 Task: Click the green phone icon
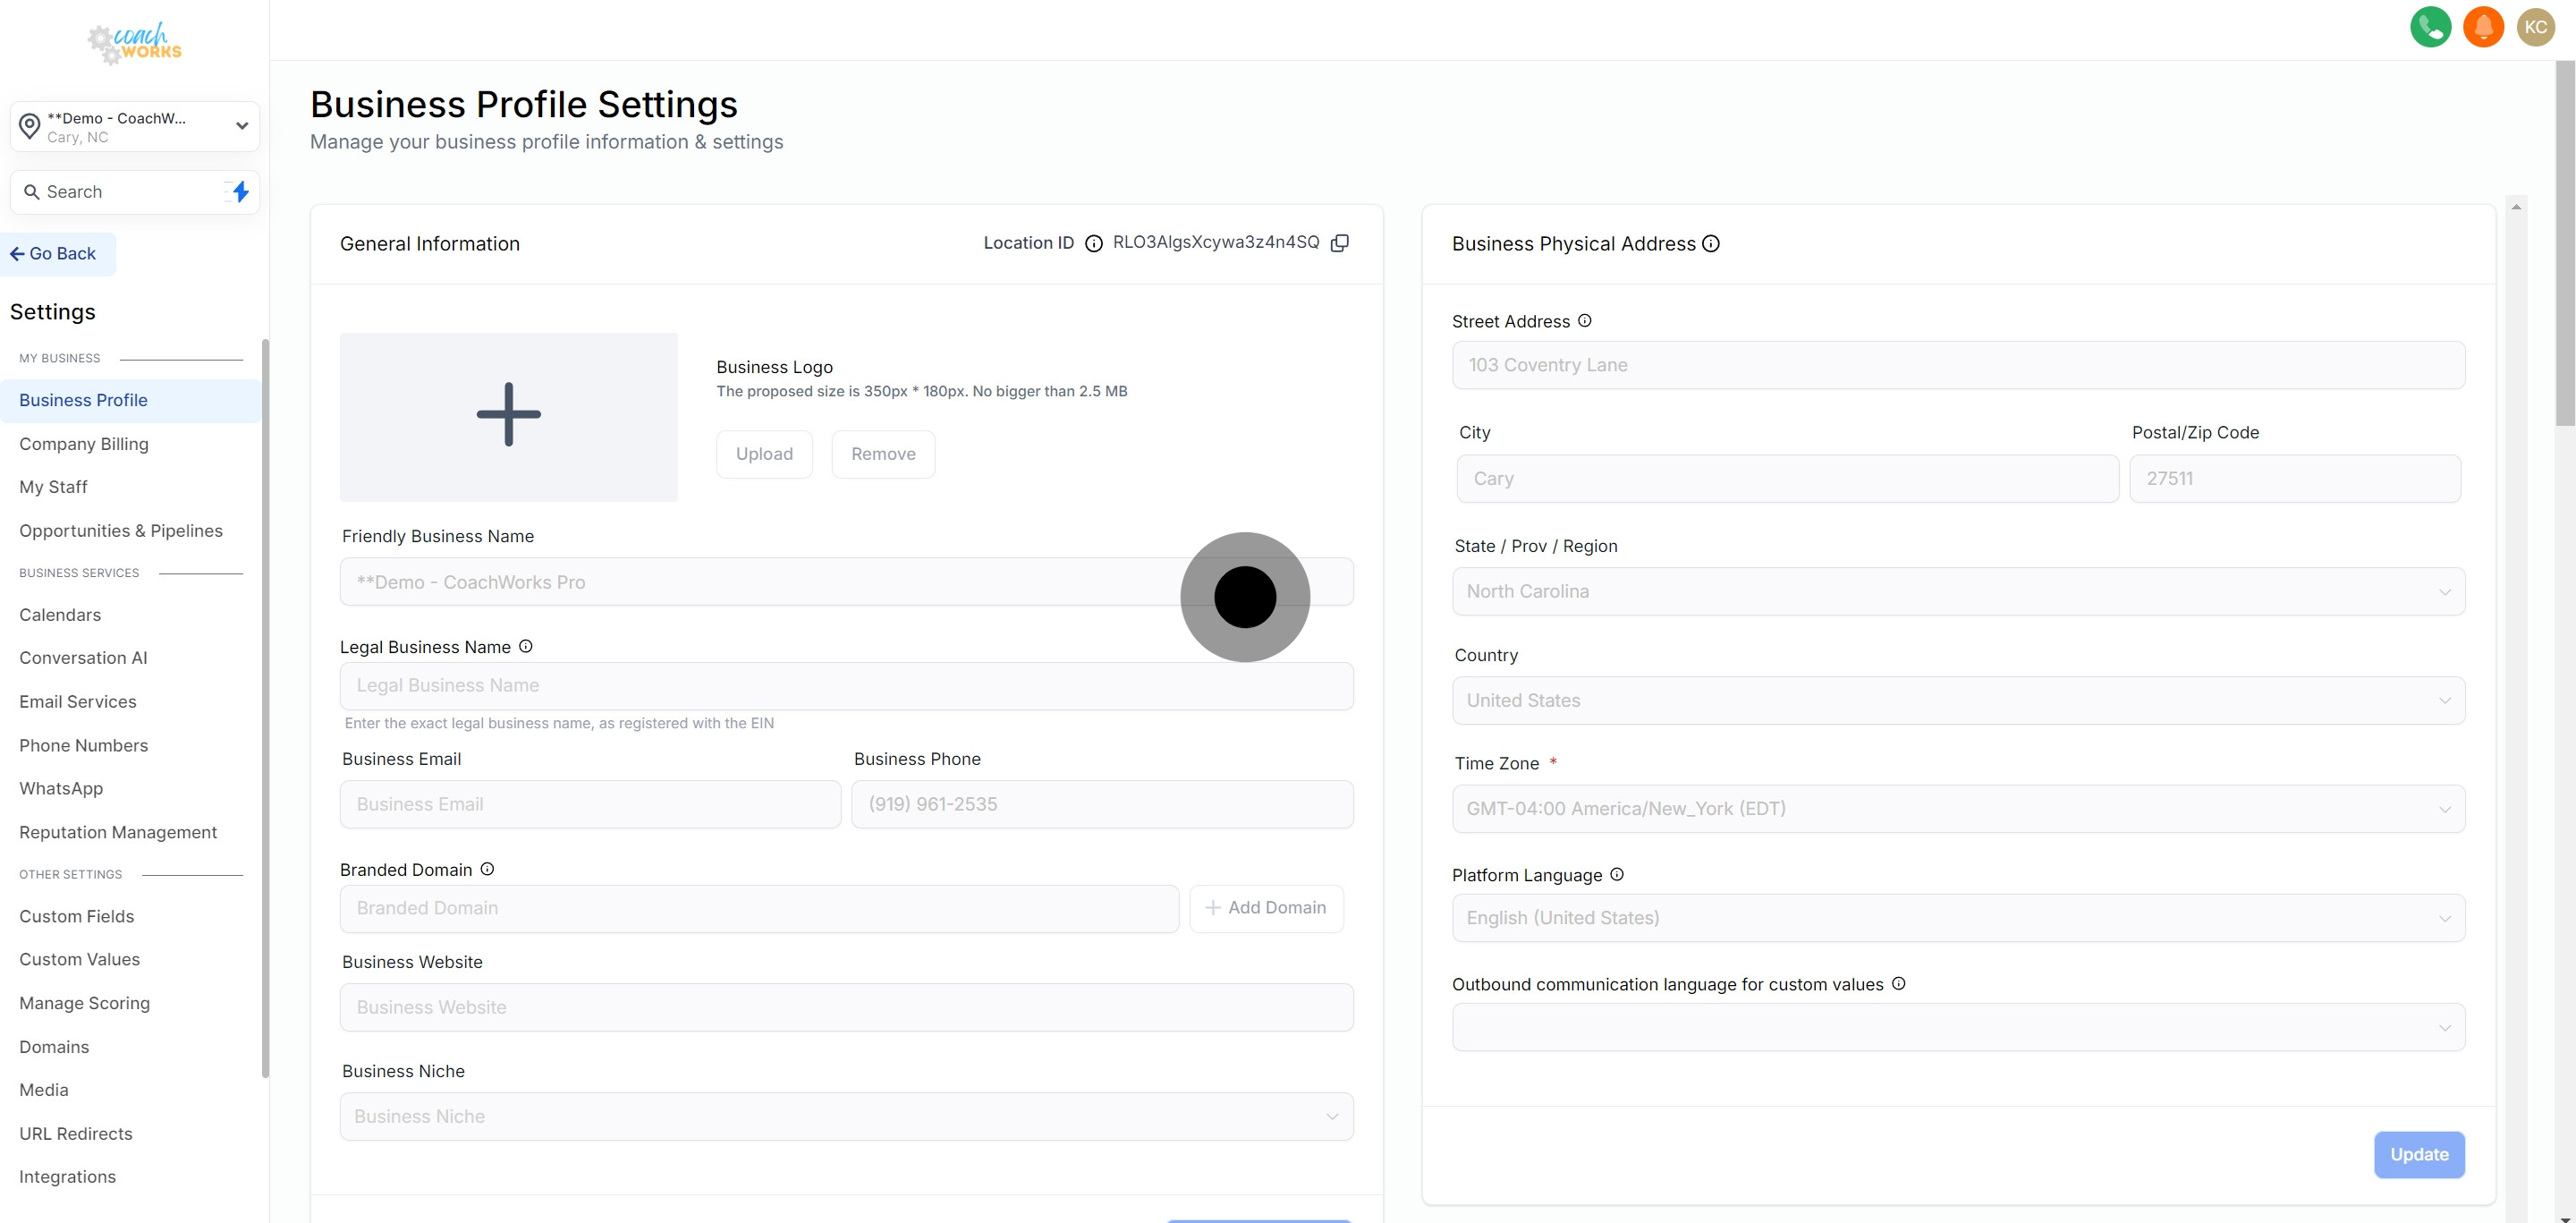(2431, 26)
